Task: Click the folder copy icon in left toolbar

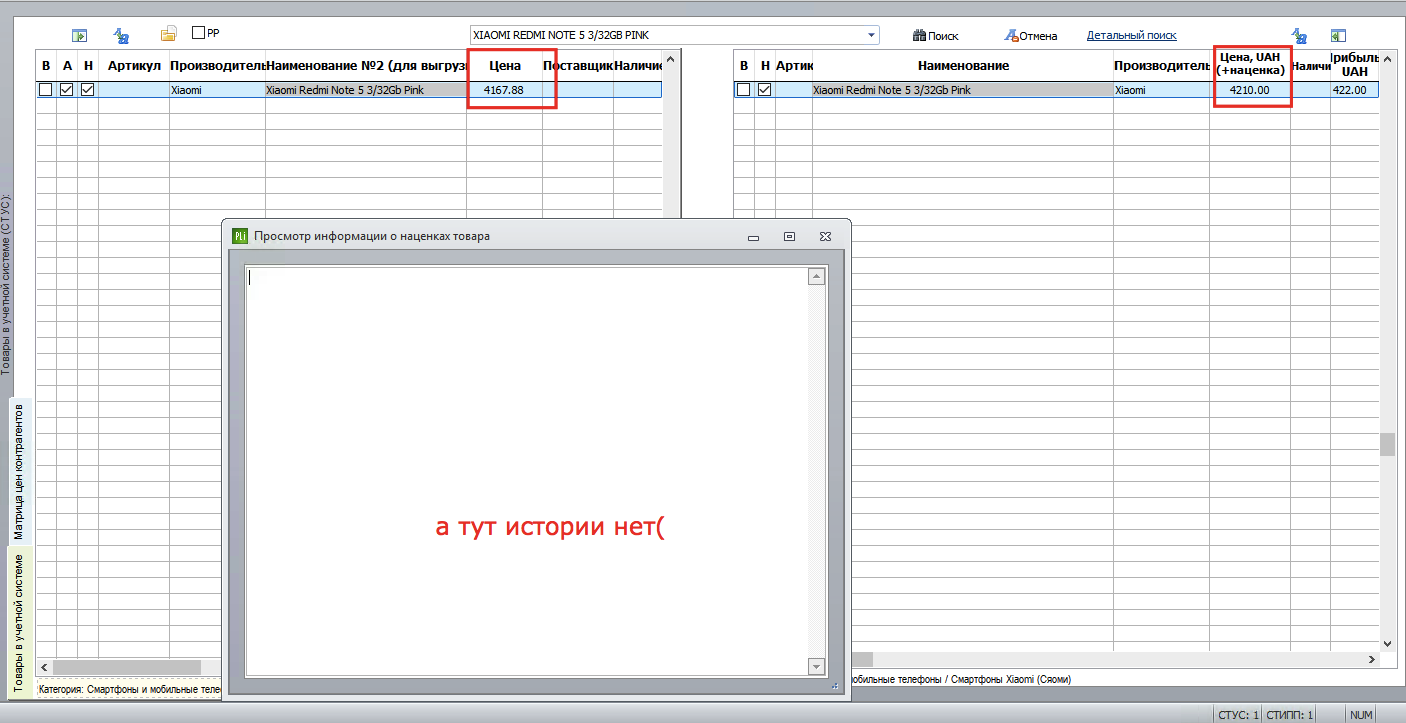Action: (168, 34)
